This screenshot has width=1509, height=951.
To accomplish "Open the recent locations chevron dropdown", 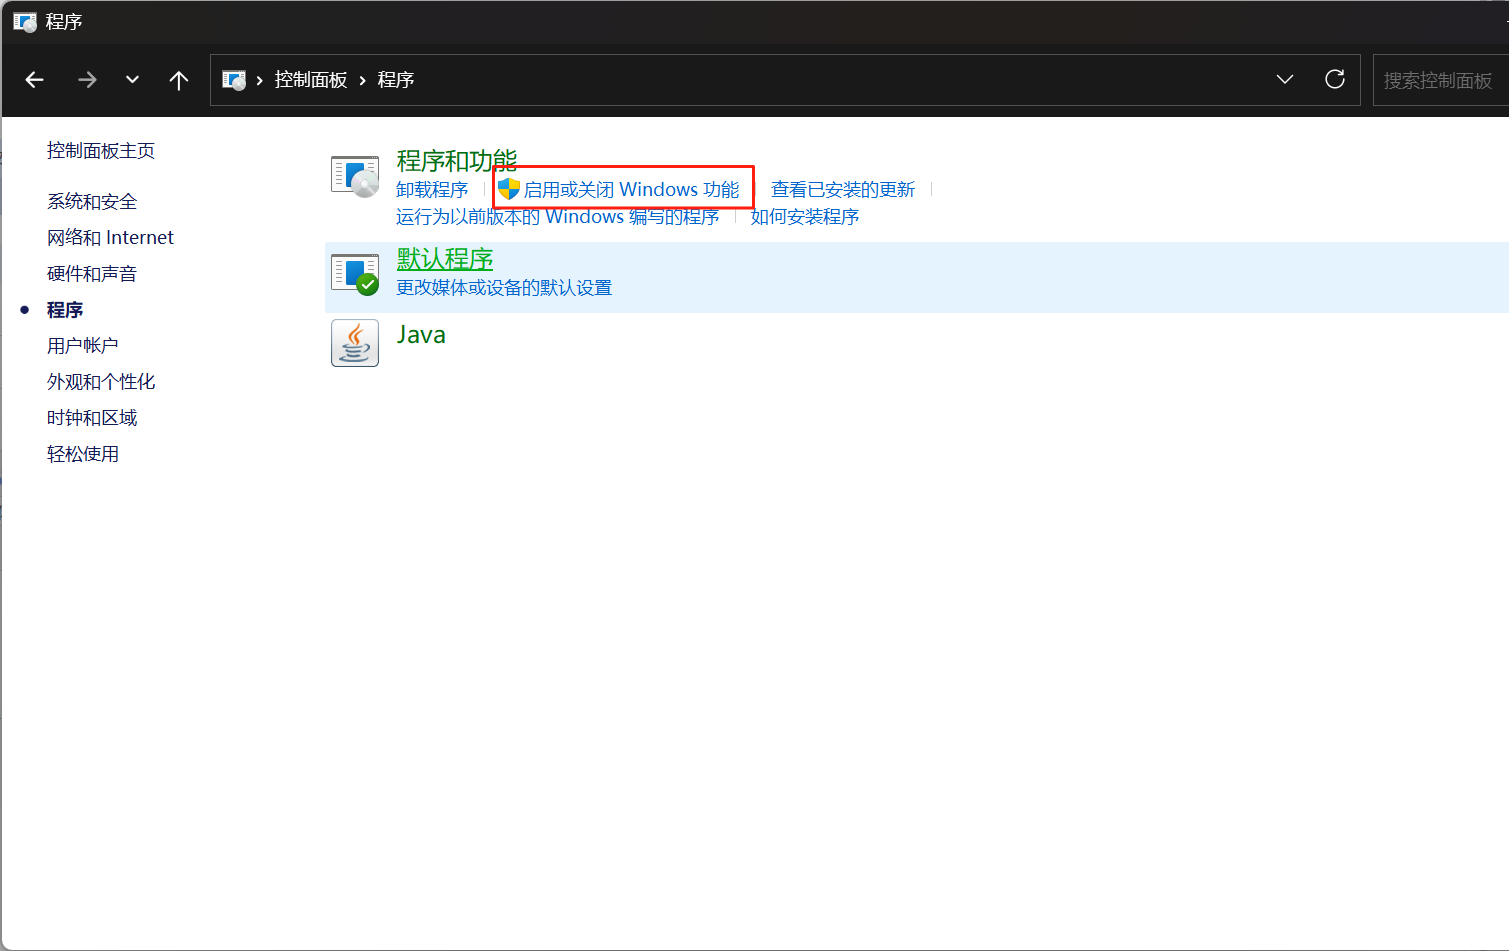I will pos(132,80).
